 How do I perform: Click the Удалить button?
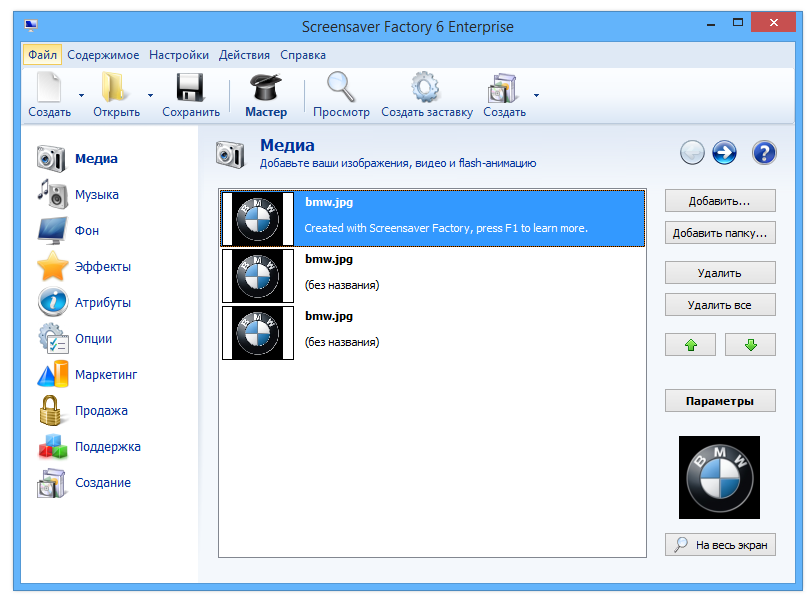(720, 273)
